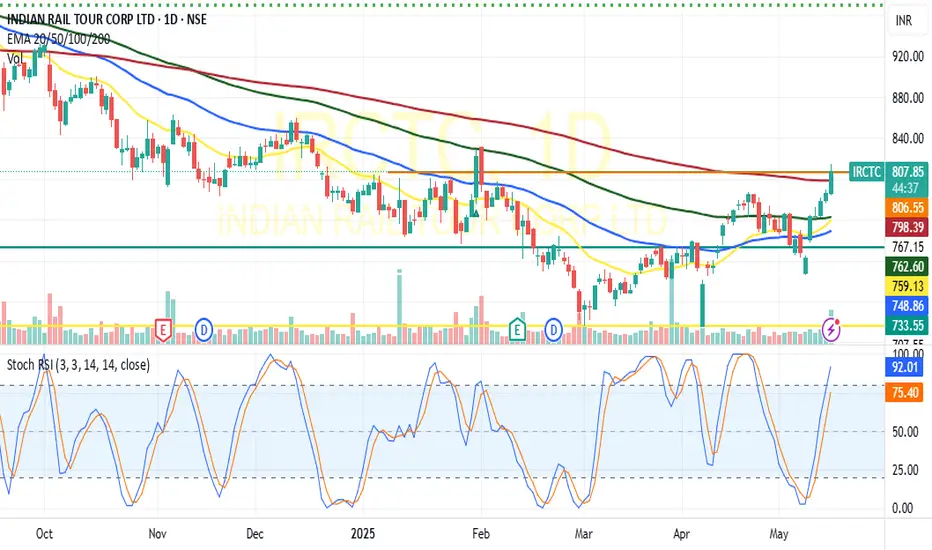Click the May label on time axis
The image size is (932, 550).
pos(779,533)
